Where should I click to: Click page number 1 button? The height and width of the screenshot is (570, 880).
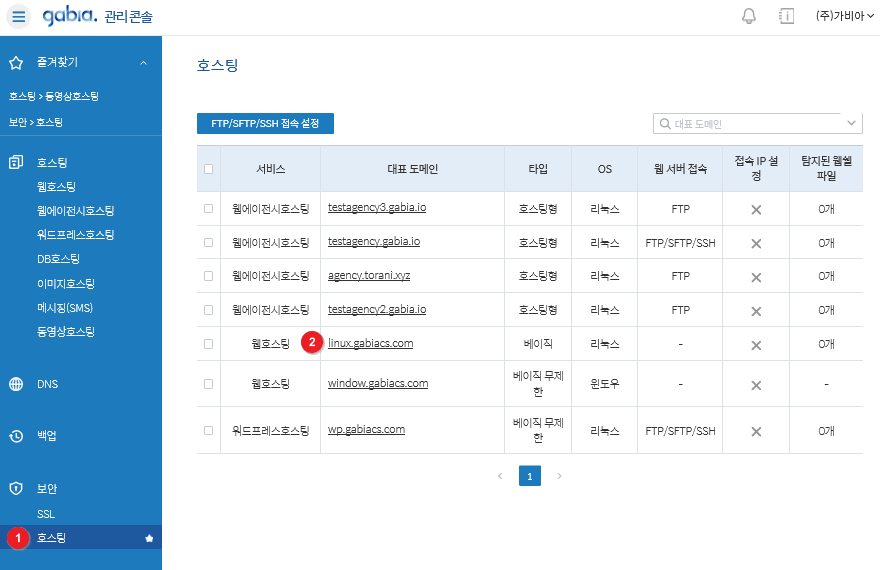tap(530, 476)
